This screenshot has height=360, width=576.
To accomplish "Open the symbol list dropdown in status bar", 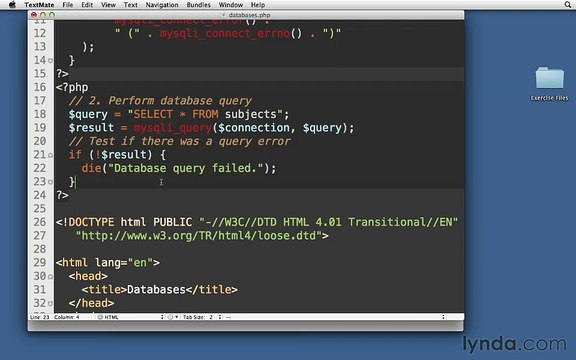I will [x=335, y=317].
